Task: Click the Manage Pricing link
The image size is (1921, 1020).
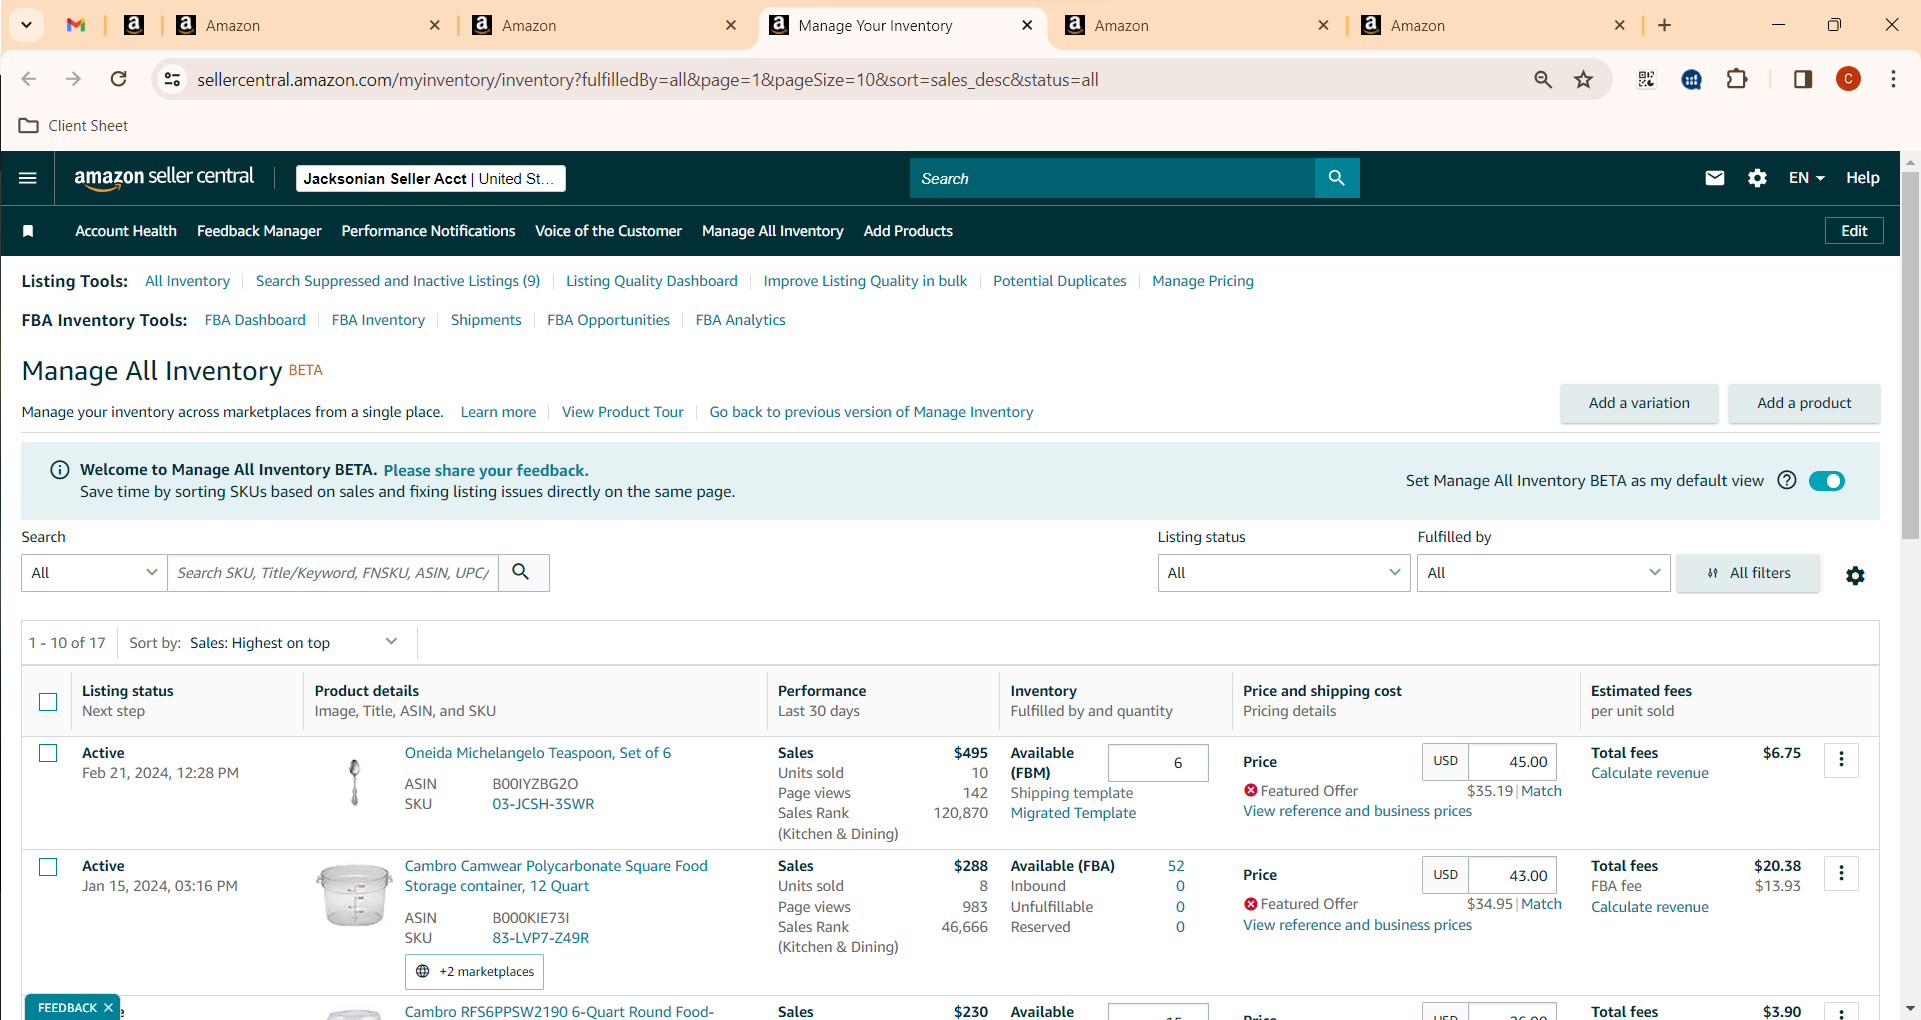Action: click(1203, 281)
